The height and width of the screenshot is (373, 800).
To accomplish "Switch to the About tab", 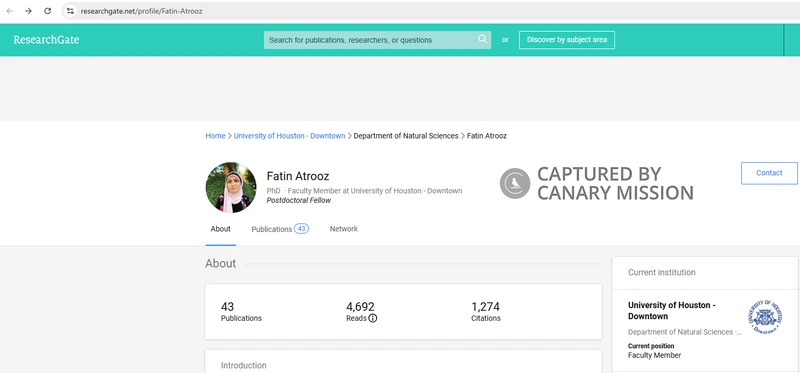I will [x=220, y=229].
